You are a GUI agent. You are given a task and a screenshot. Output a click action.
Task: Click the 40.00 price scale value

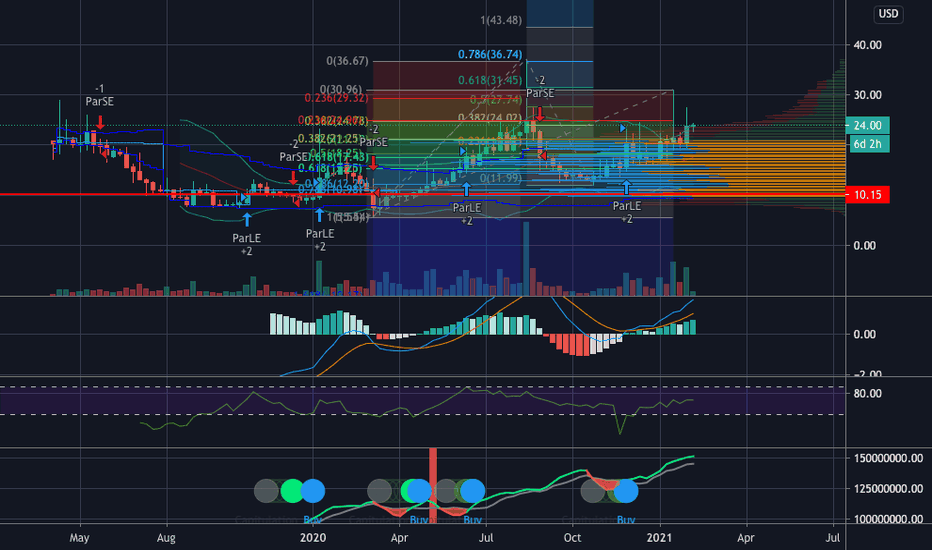tap(867, 45)
